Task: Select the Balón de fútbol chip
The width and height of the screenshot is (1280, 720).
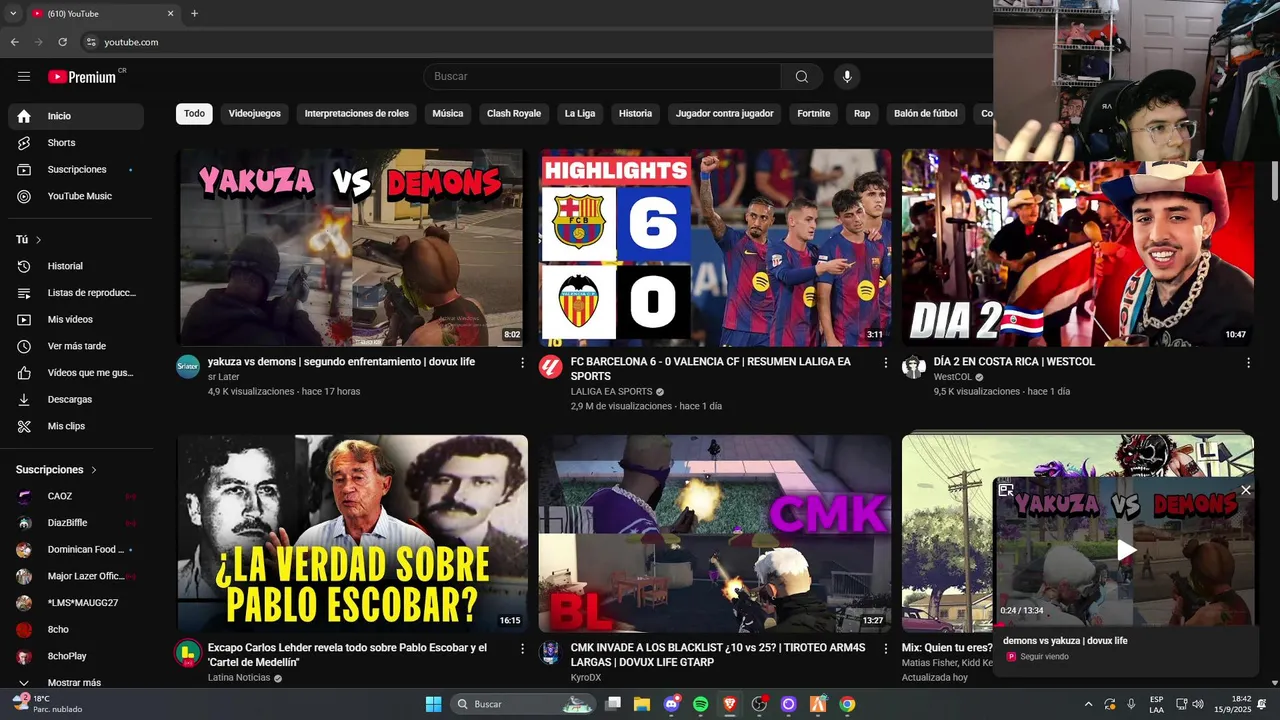Action: pyautogui.click(x=926, y=114)
